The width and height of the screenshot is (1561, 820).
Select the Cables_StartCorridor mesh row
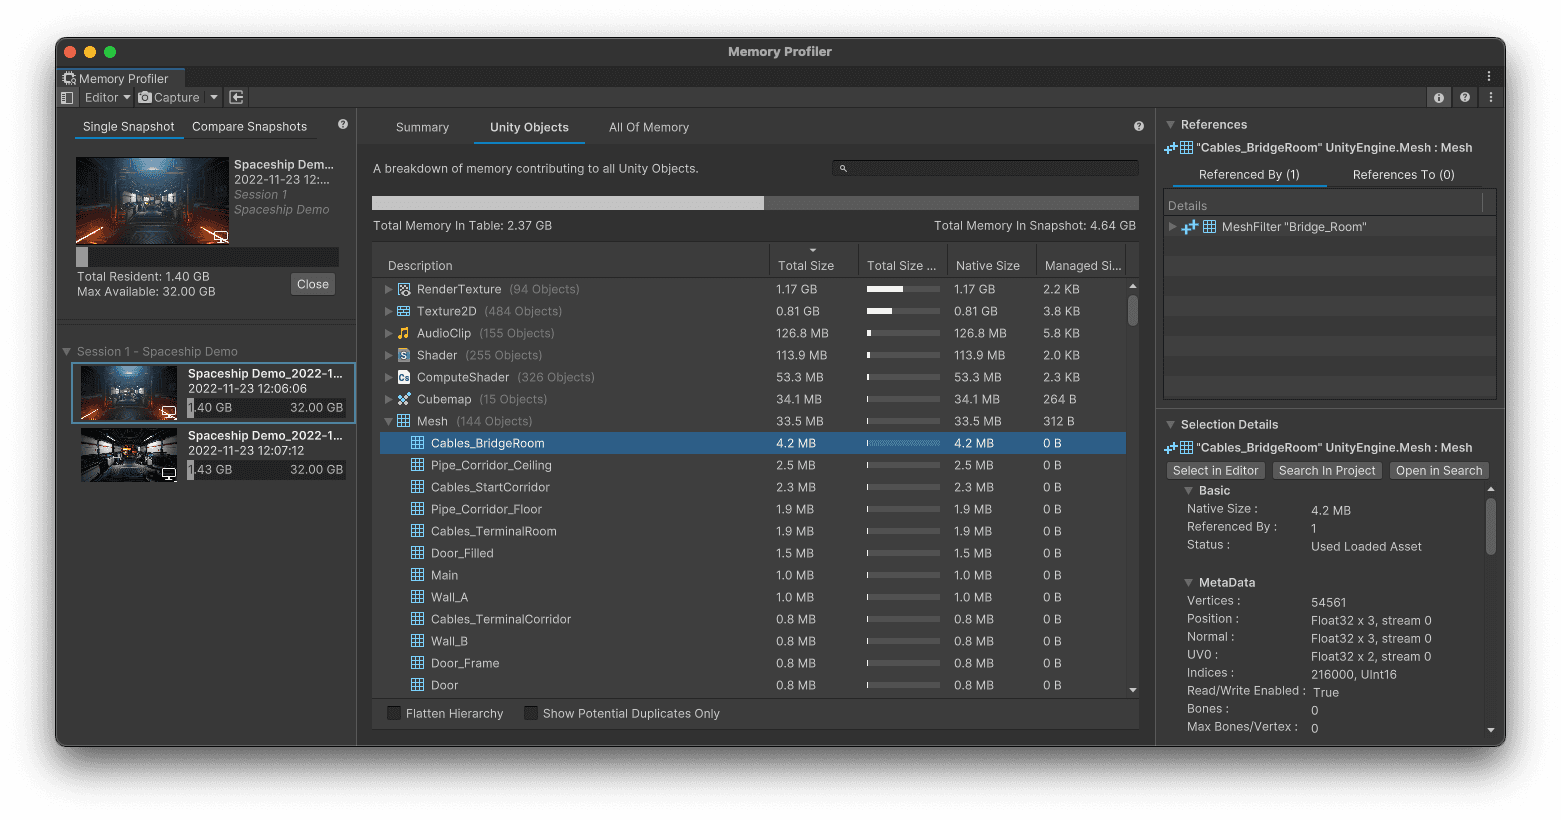[753, 487]
